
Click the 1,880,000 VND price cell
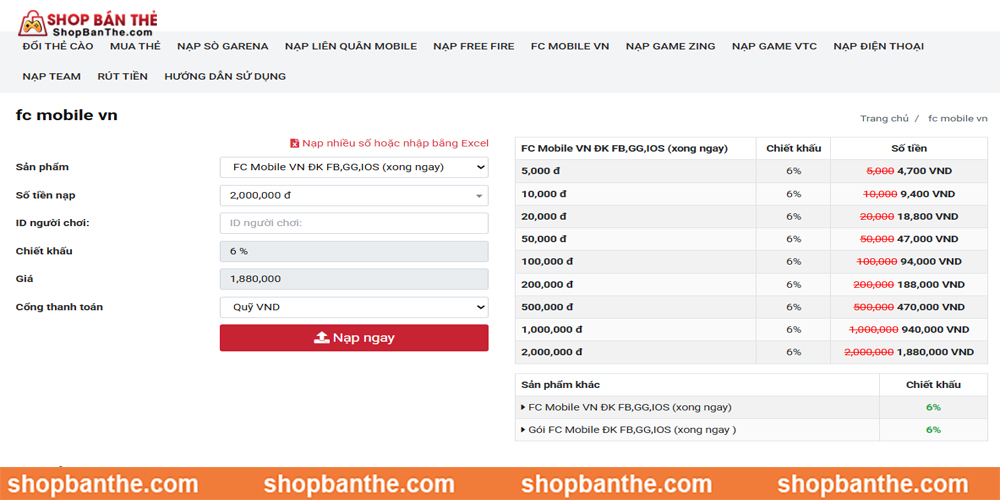pyautogui.click(x=909, y=352)
